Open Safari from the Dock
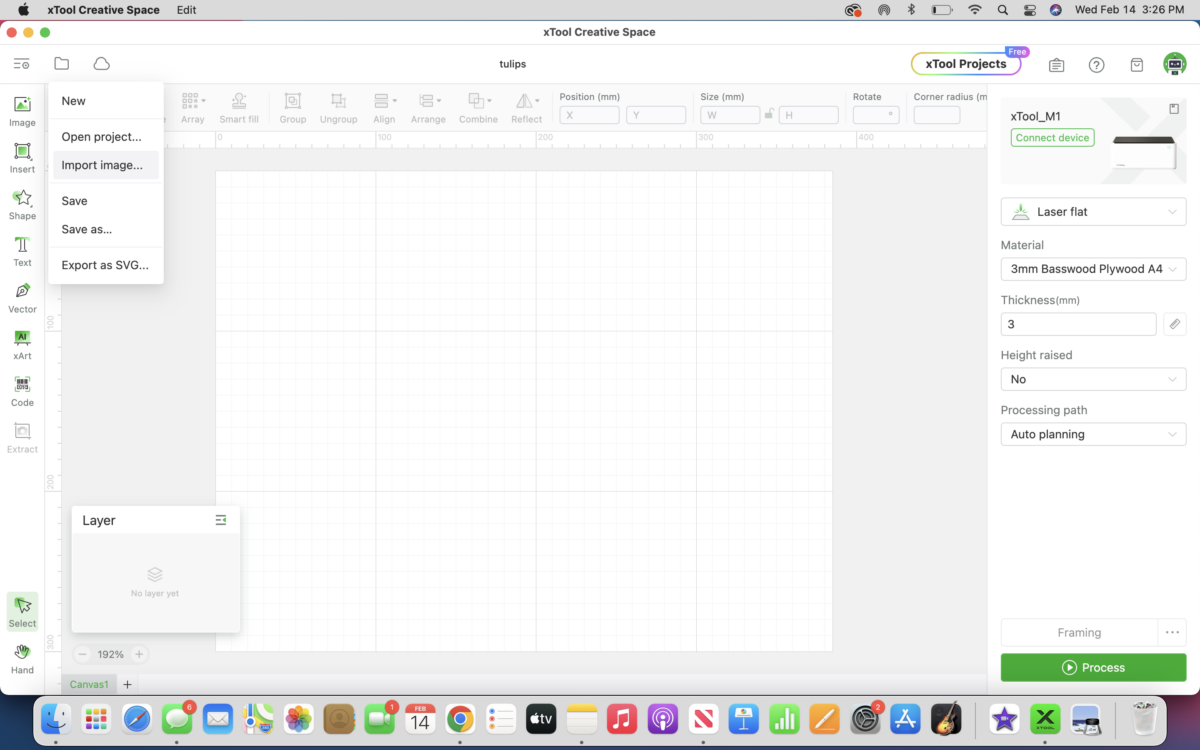The width and height of the screenshot is (1200, 750). [137, 718]
